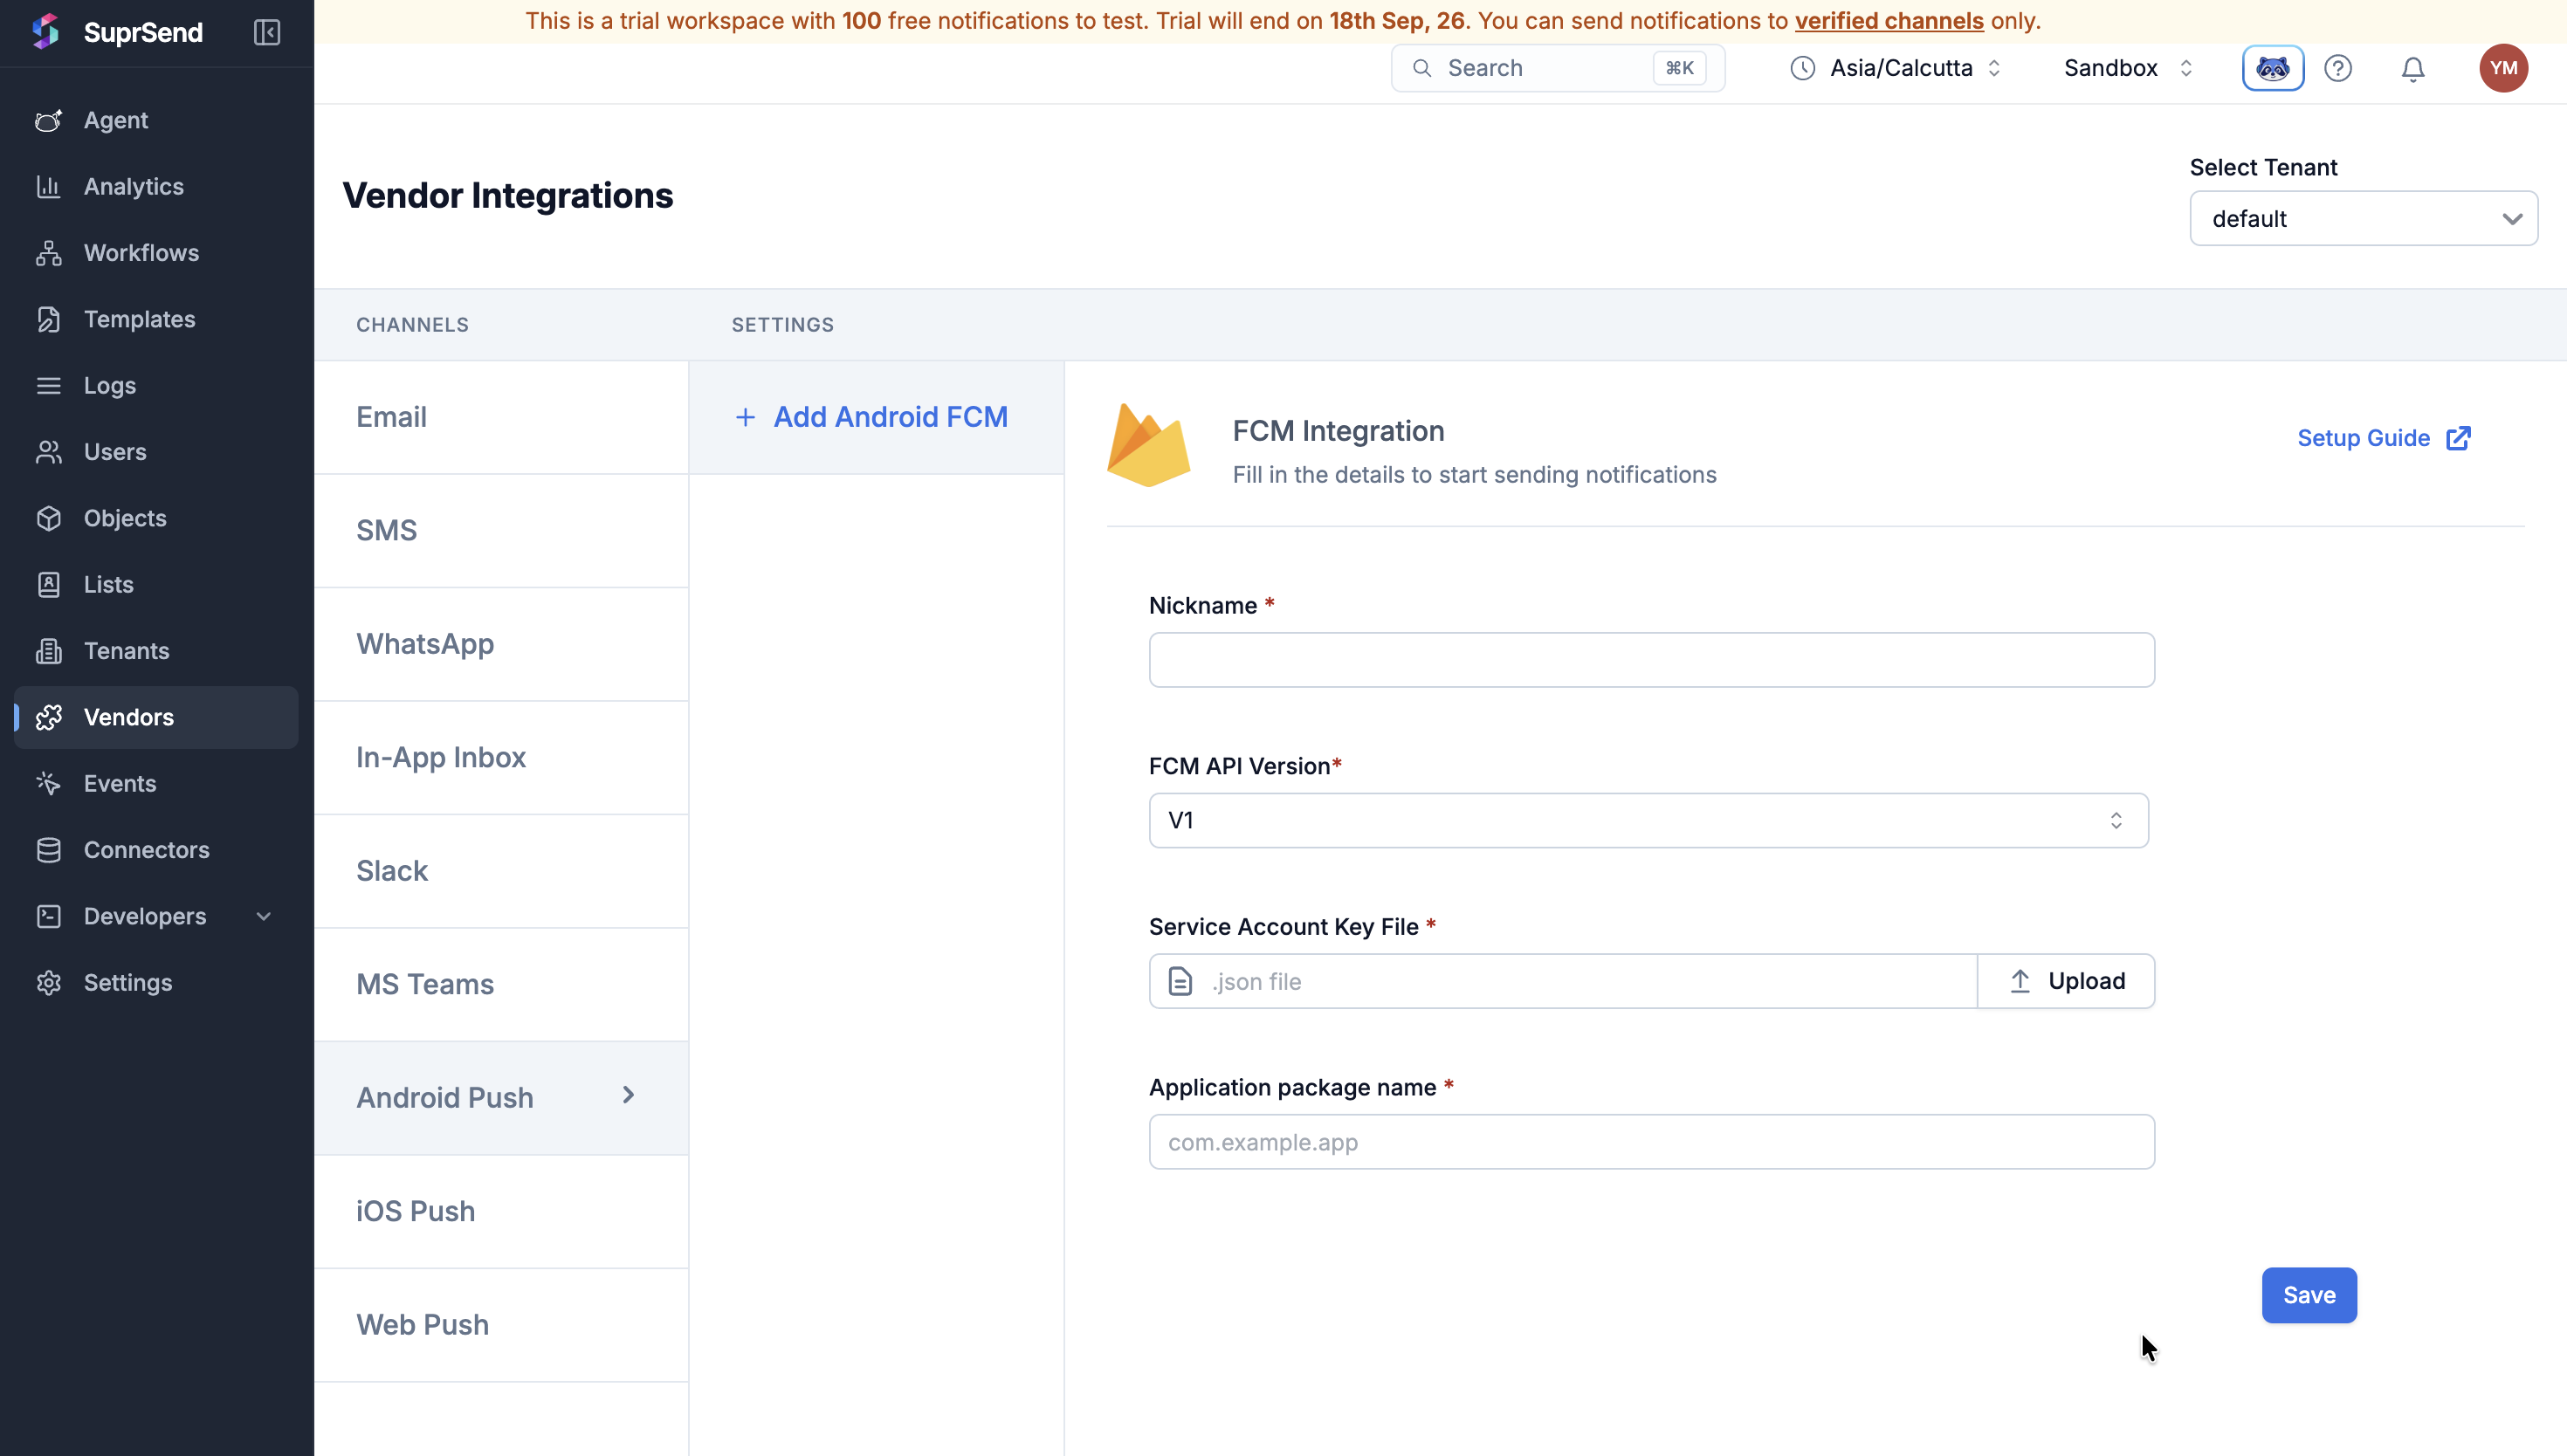Focus the Application package name field

(1651, 1141)
